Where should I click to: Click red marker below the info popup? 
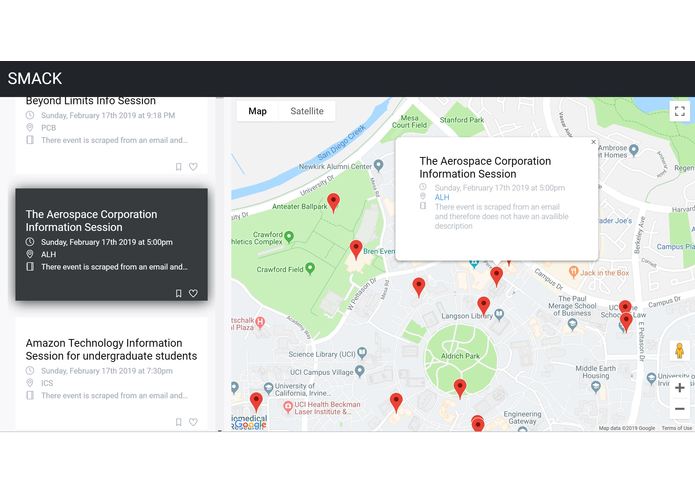point(496,276)
